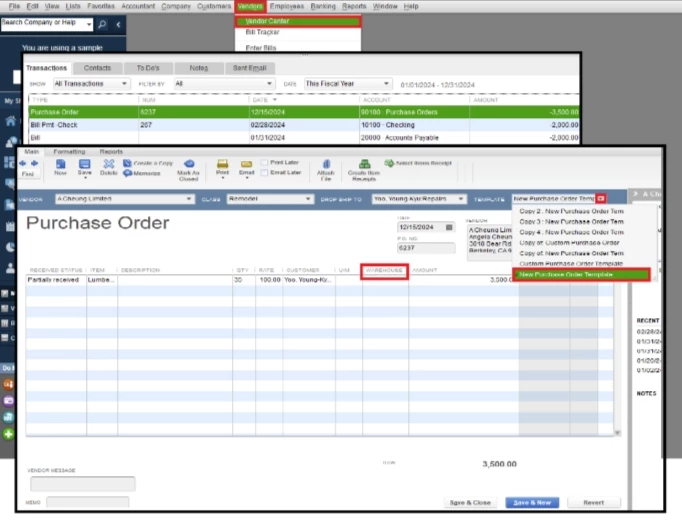The height and width of the screenshot is (529, 682).
Task: Click the Email envelope icon
Action: click(x=246, y=164)
